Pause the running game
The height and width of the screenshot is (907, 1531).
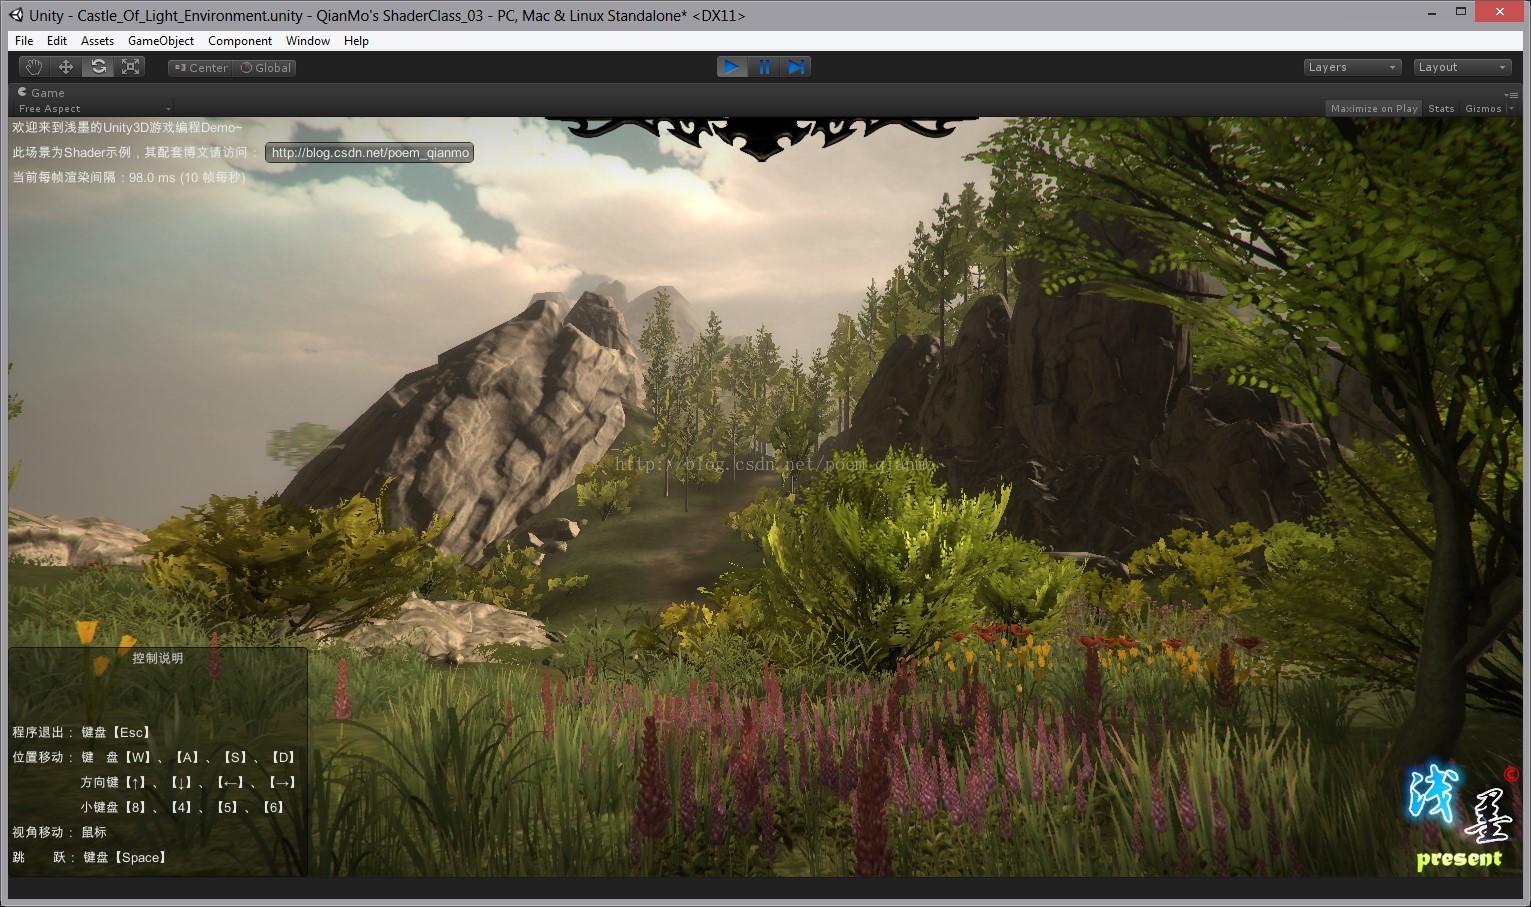764,67
